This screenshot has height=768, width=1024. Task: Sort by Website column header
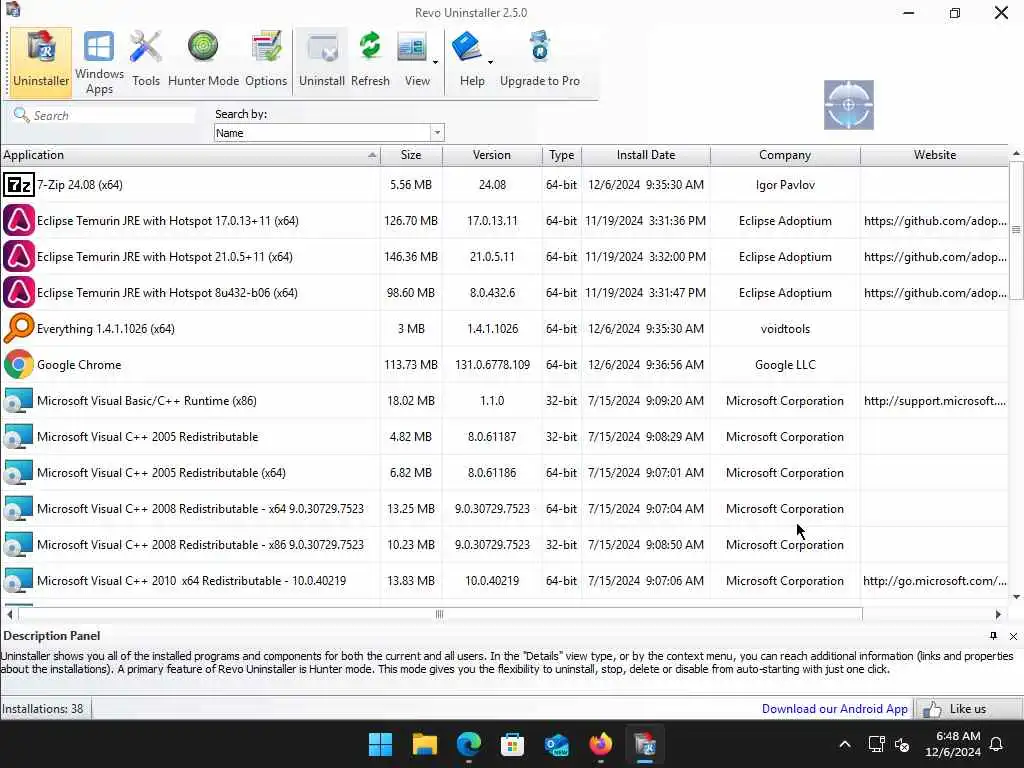click(x=935, y=155)
